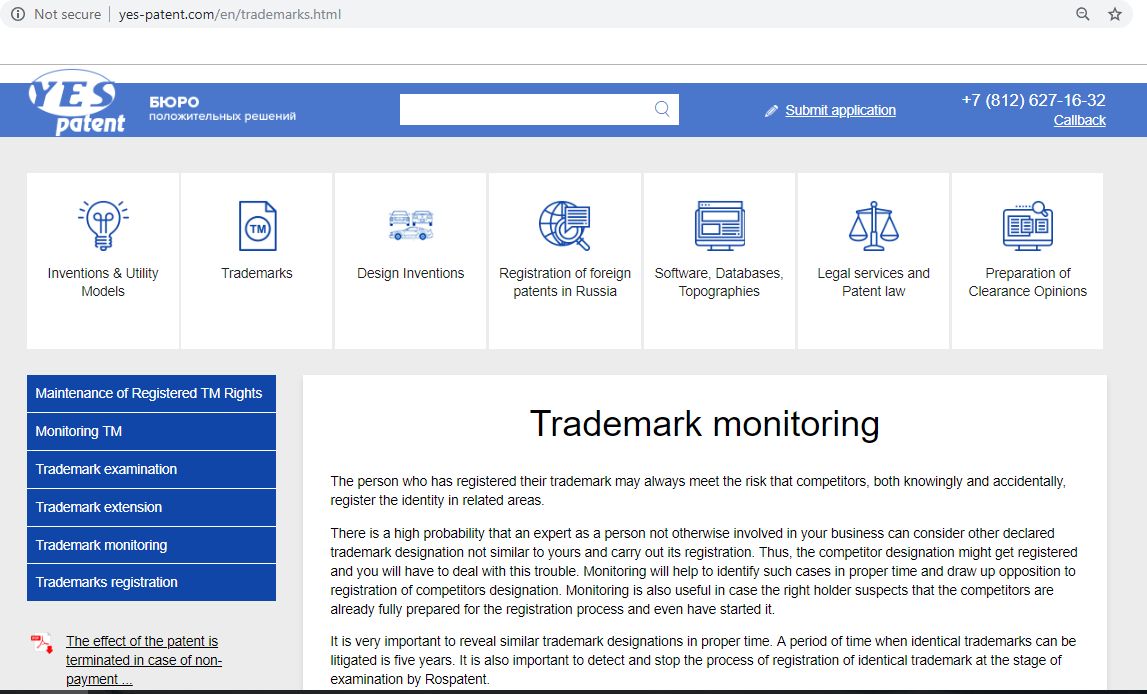Click the lightbulb Inventions icon
Viewport: 1147px width, 694px height.
pyautogui.click(x=103, y=225)
